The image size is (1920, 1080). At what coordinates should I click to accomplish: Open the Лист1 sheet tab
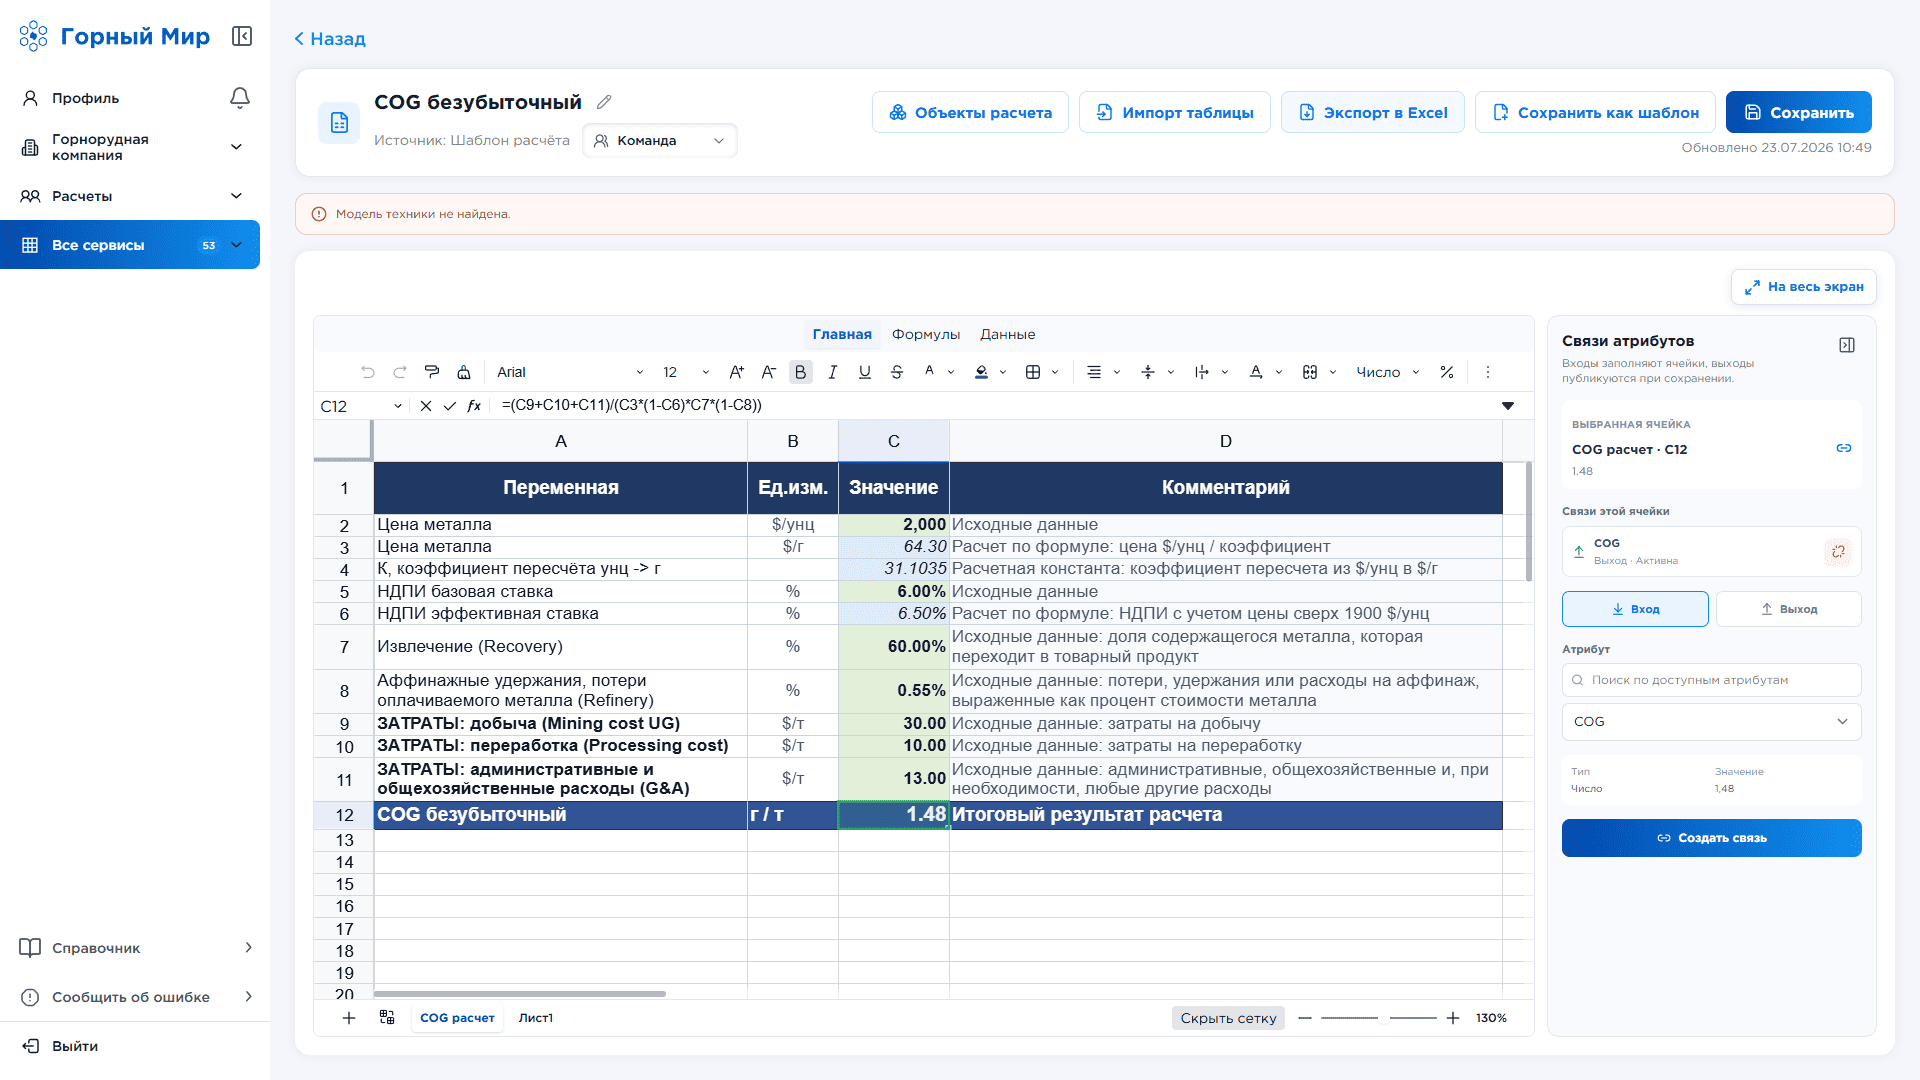pyautogui.click(x=535, y=1018)
